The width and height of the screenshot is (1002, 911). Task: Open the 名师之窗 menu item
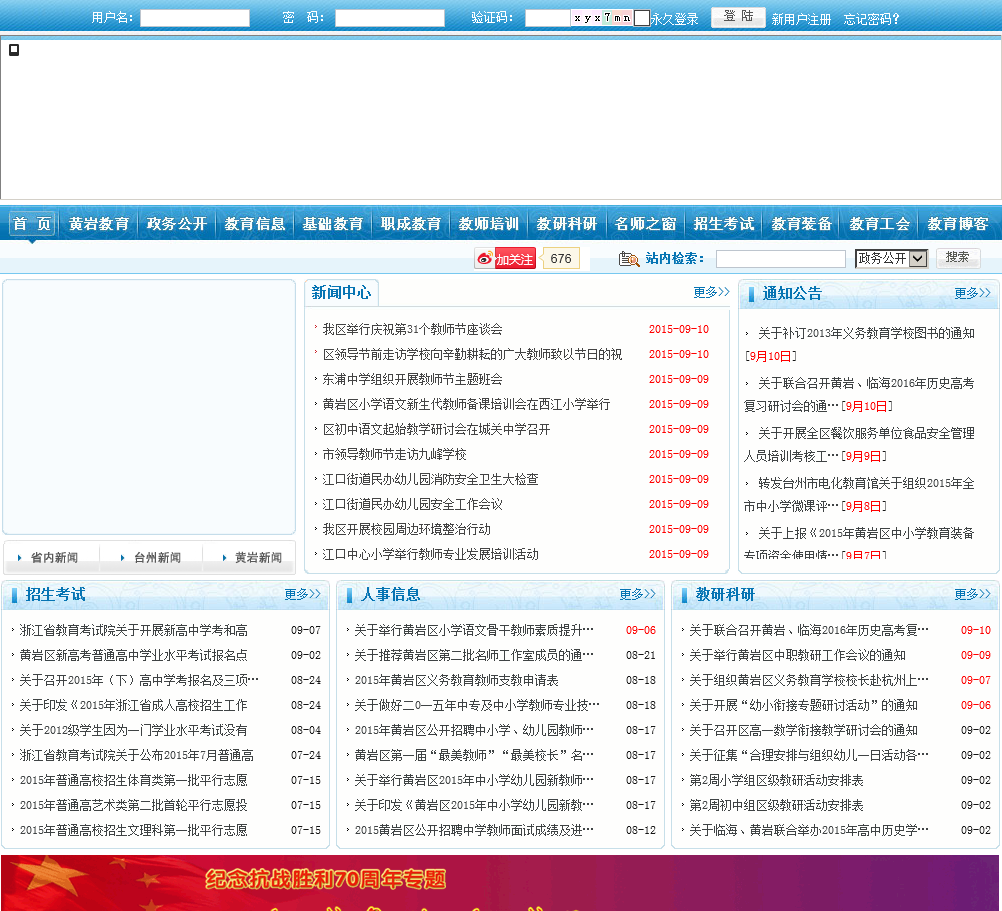point(645,224)
